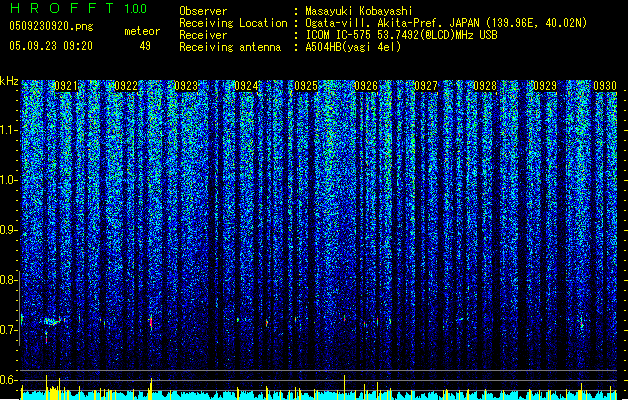629x400 pixels.
Task: Click the 1.0 kHz axis label
Action: point(9,180)
